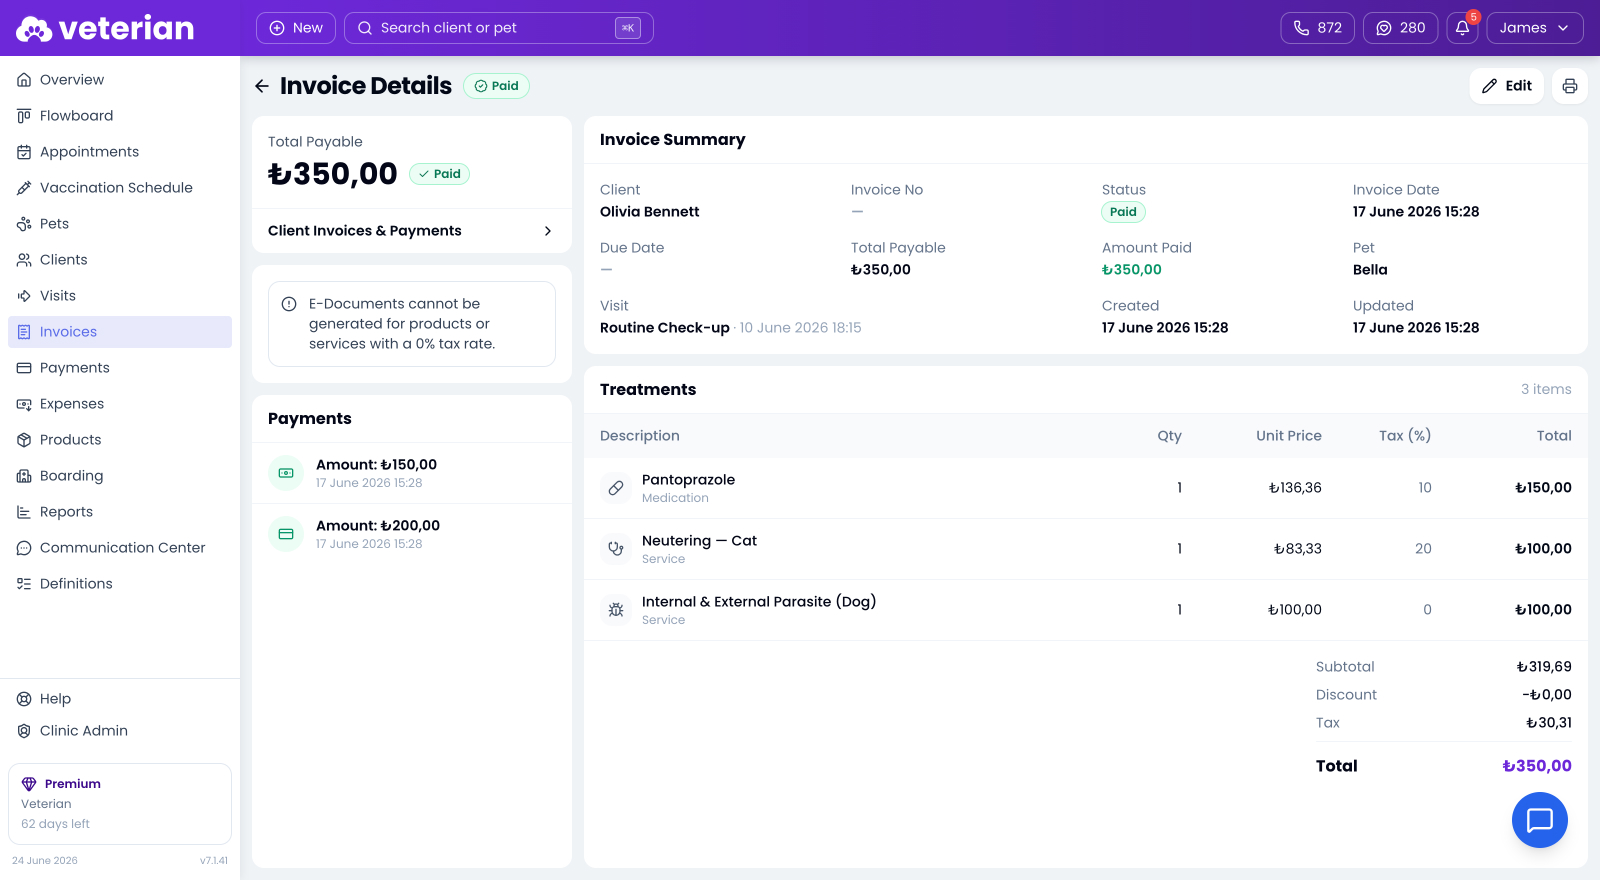Image resolution: width=1600 pixels, height=880 pixels.
Task: Click Internal & External Parasite (Dog) row
Action: pyautogui.click(x=1086, y=610)
